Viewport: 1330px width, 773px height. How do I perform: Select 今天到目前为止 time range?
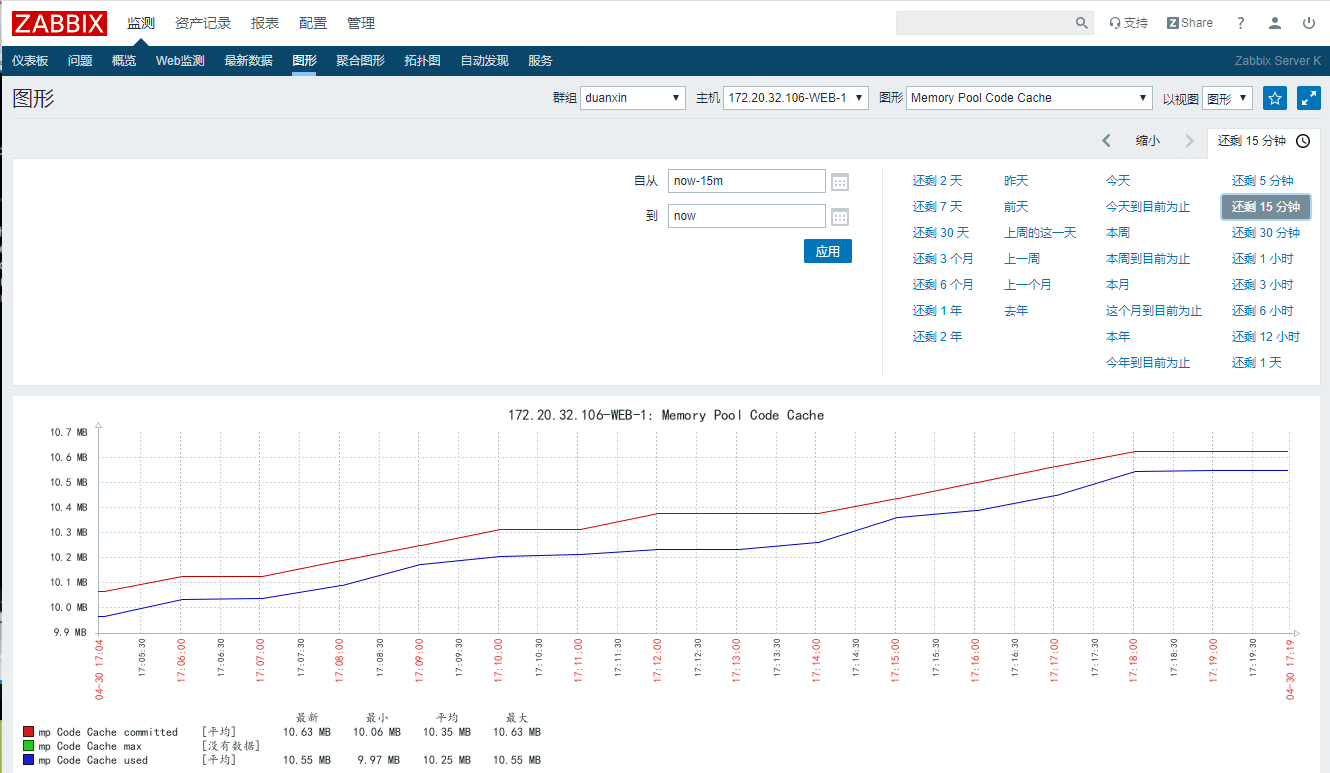(x=1148, y=207)
